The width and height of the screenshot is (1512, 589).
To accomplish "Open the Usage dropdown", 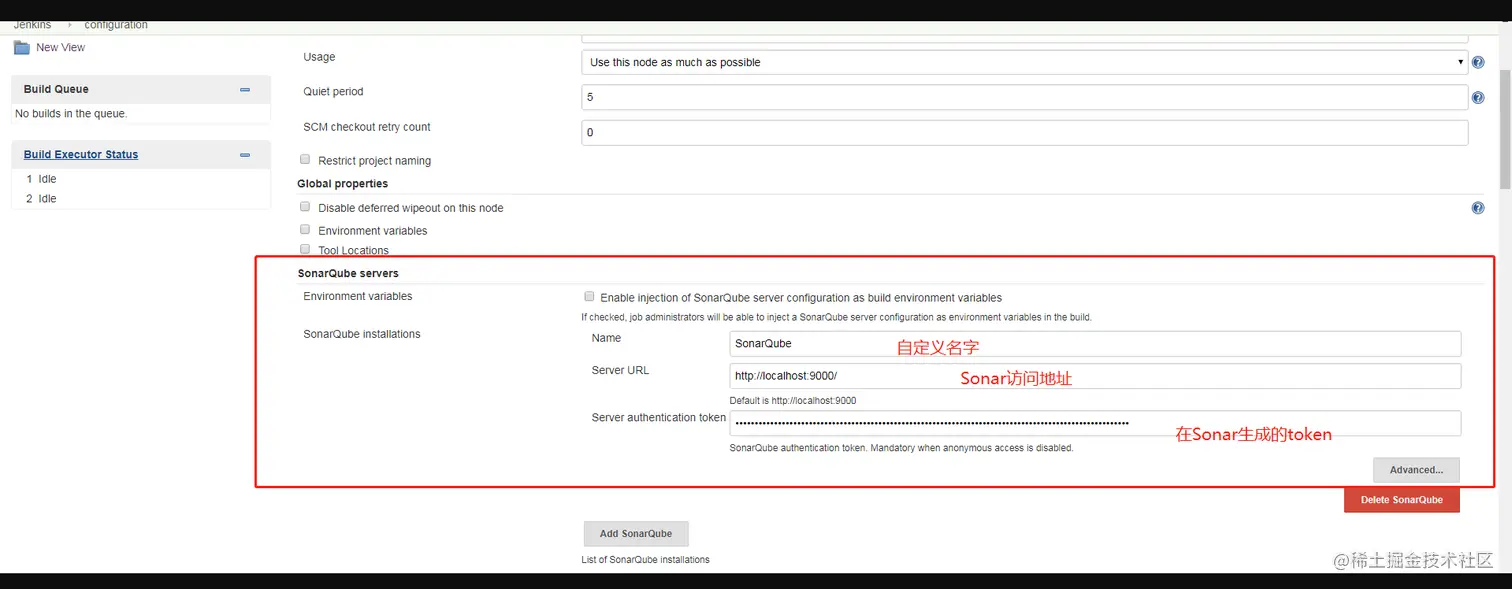I will (1024, 62).
